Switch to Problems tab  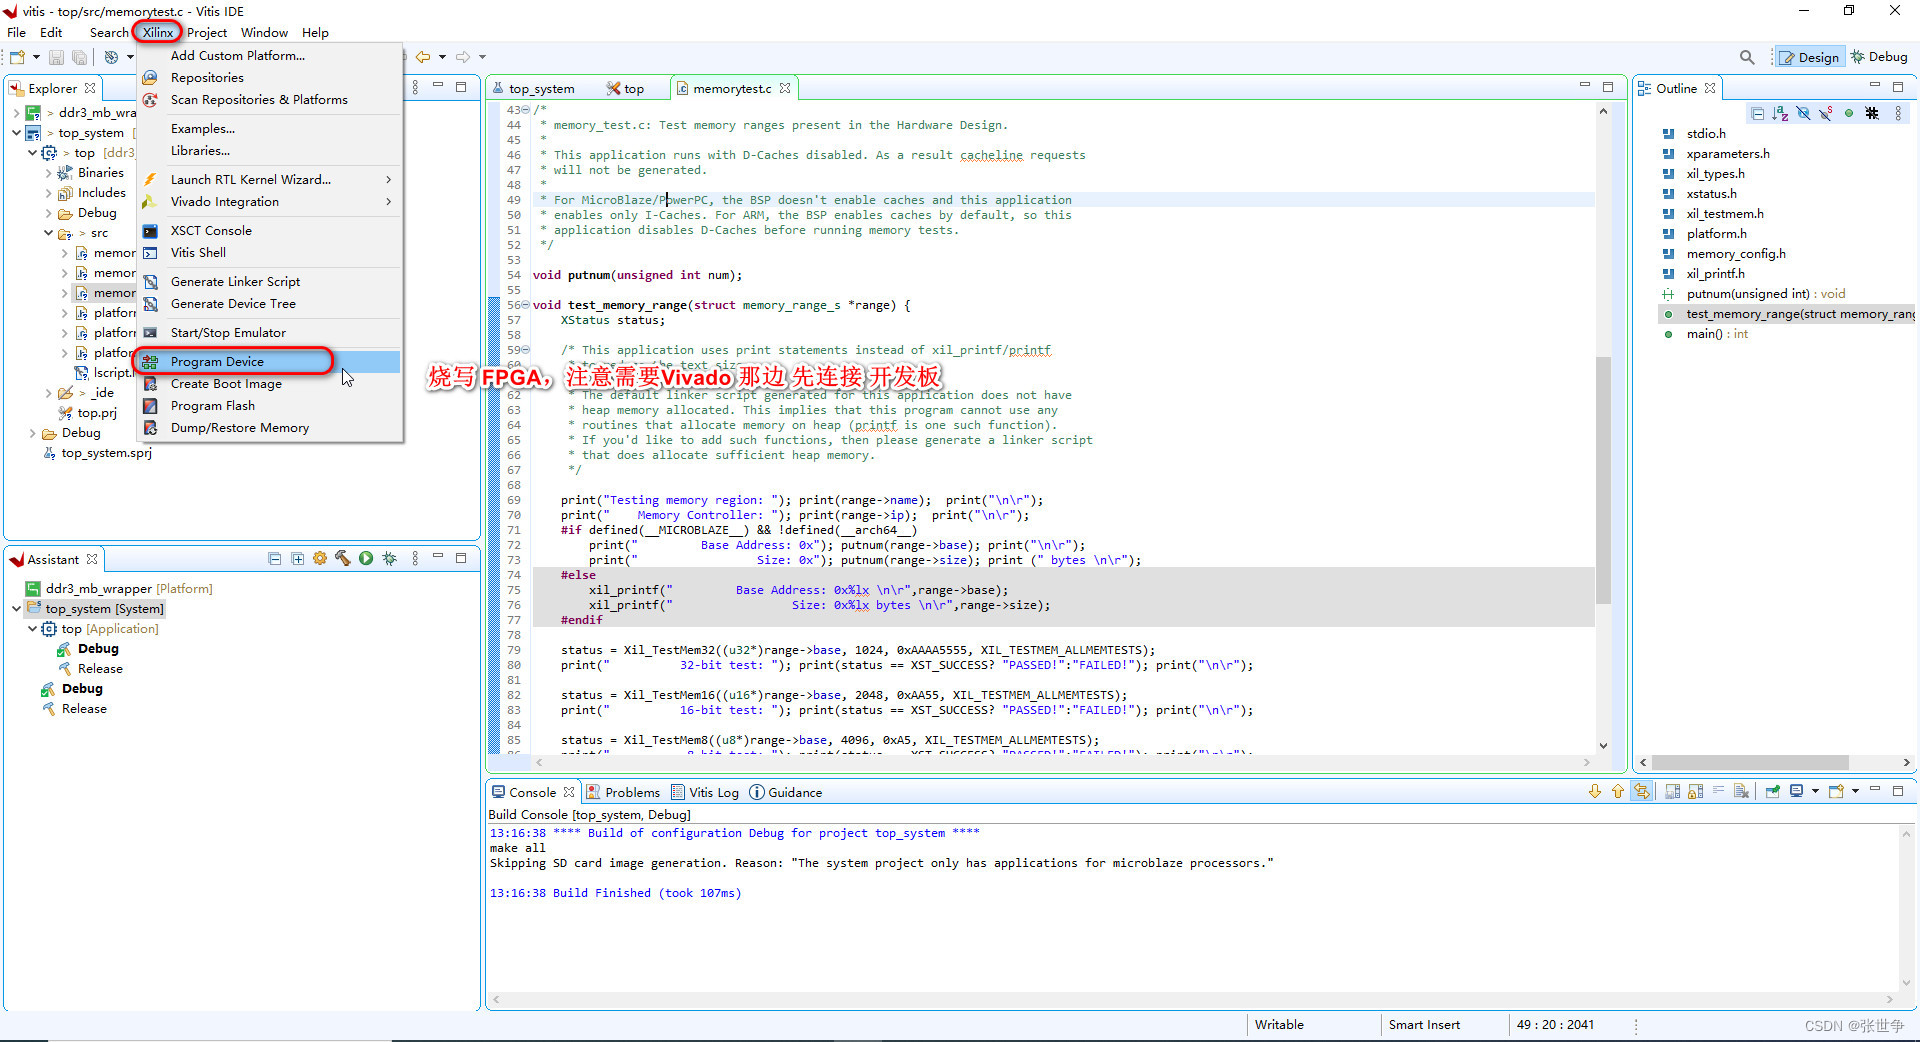pyautogui.click(x=624, y=792)
